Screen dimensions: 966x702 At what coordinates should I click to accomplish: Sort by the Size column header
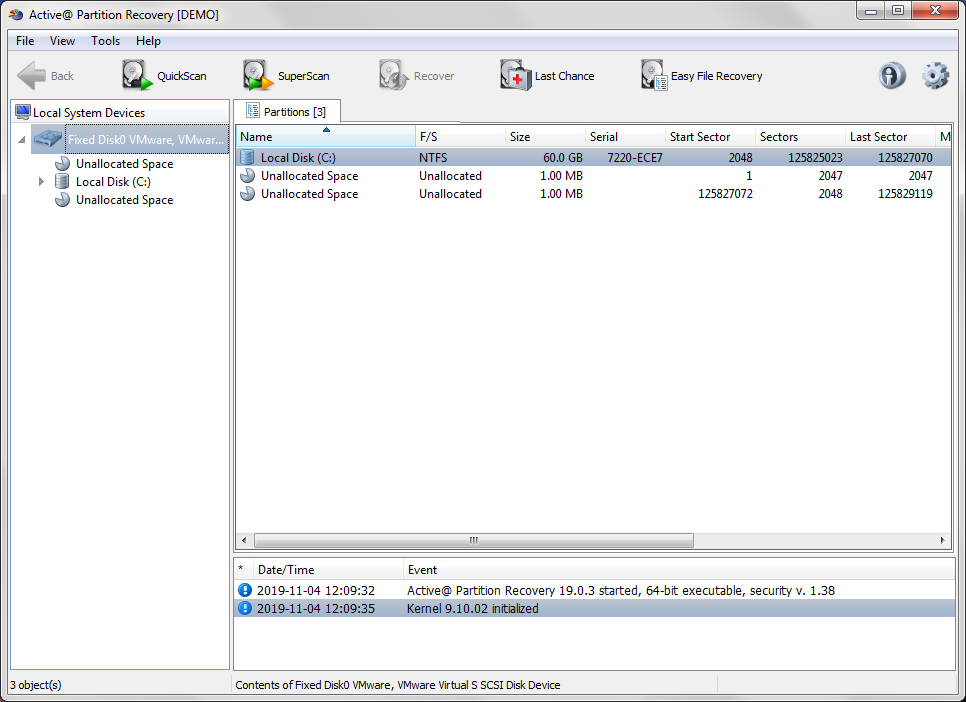(545, 137)
